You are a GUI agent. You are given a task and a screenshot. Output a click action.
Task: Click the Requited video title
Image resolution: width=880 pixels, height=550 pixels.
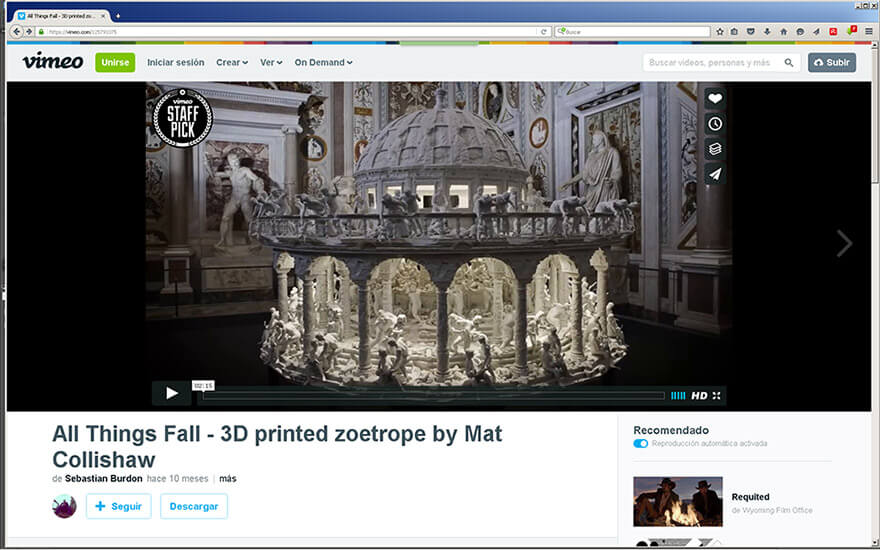(750, 497)
